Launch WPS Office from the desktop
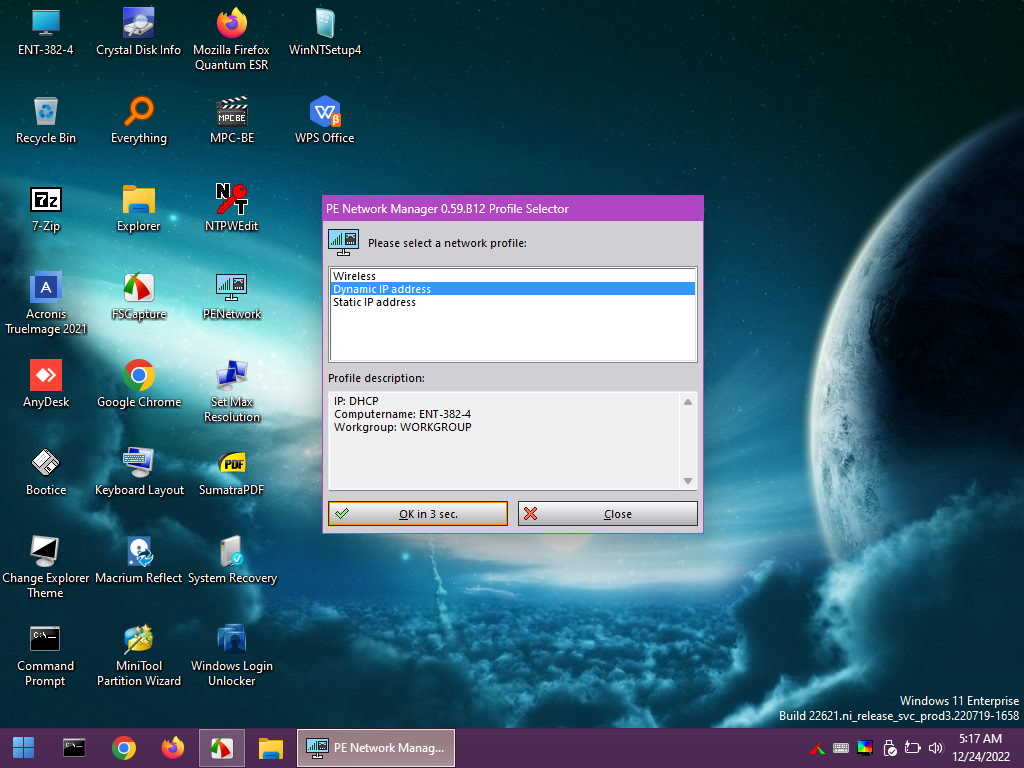 pos(325,120)
